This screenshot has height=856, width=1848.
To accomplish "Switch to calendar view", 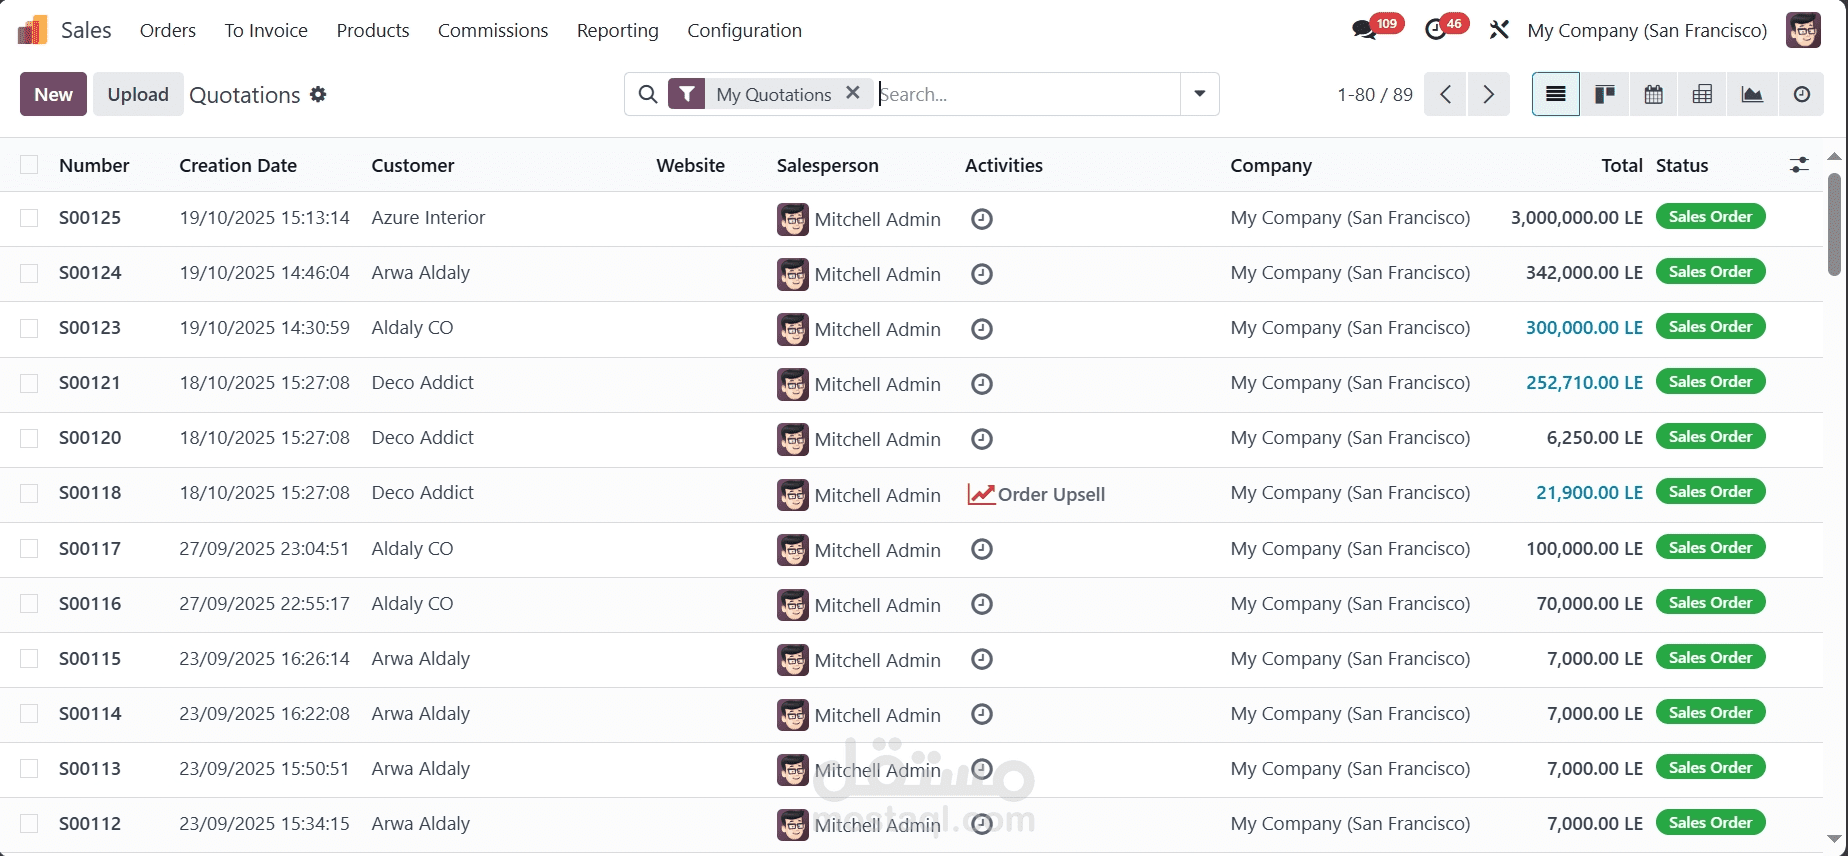I will pyautogui.click(x=1654, y=94).
